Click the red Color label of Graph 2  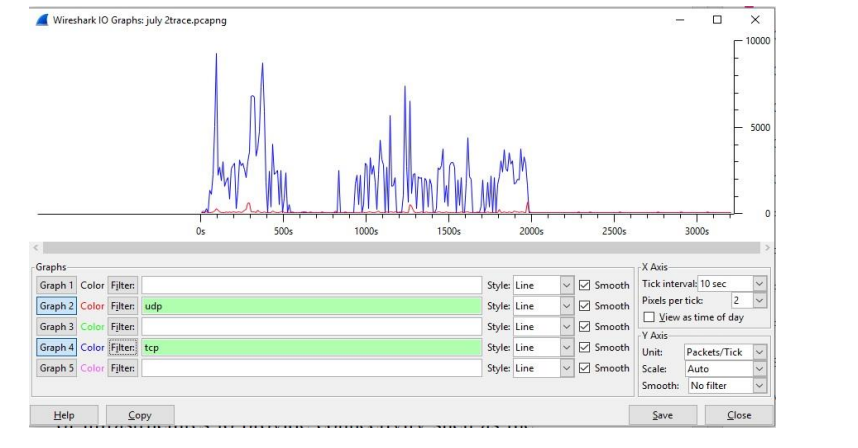click(92, 306)
